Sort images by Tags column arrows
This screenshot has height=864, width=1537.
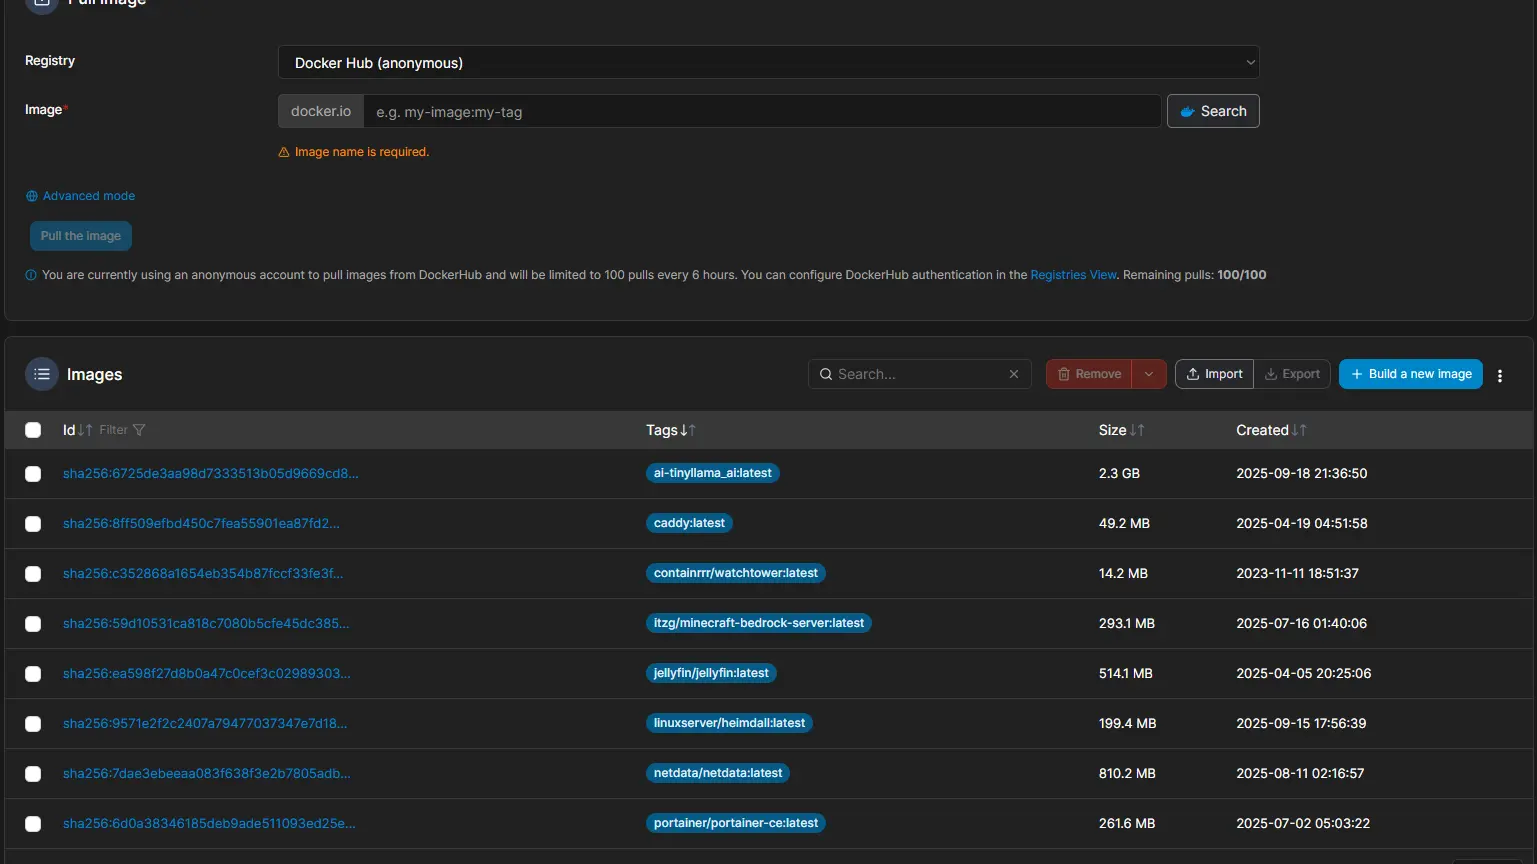688,430
